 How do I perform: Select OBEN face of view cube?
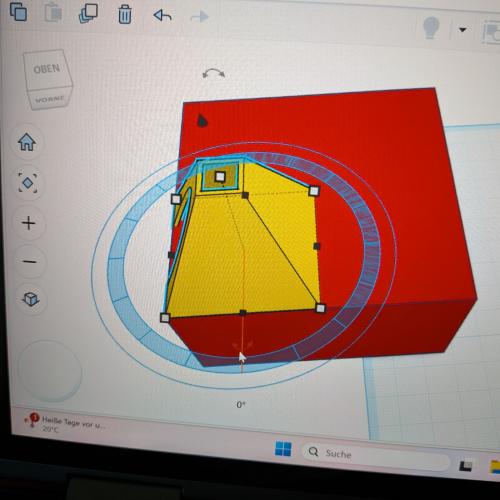pyautogui.click(x=47, y=69)
